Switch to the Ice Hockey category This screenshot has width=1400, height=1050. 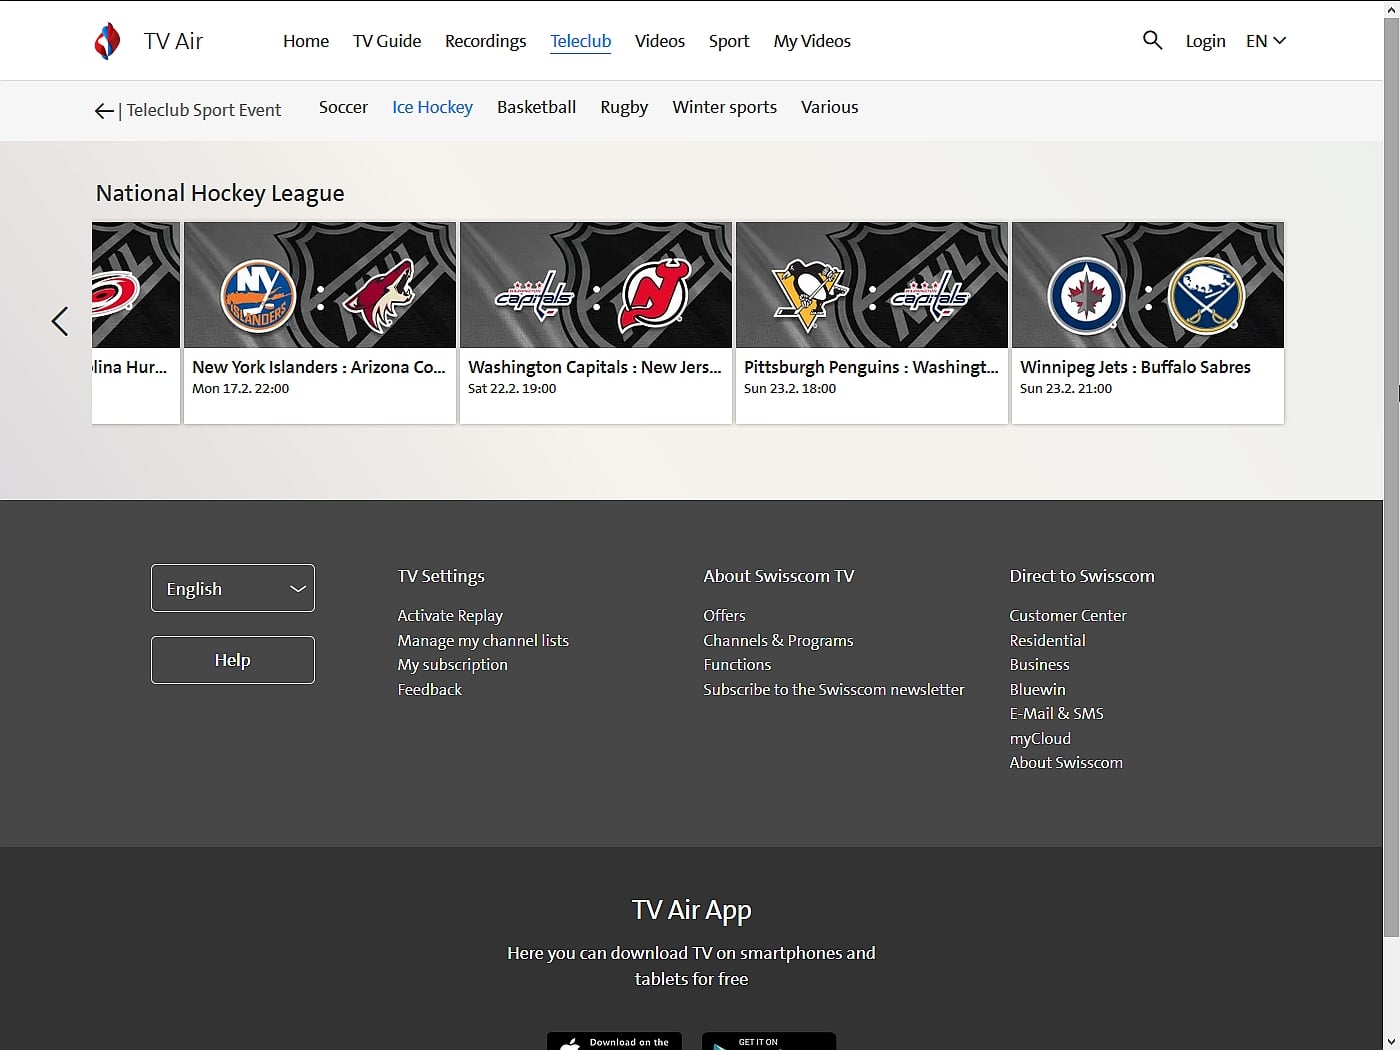pos(432,107)
